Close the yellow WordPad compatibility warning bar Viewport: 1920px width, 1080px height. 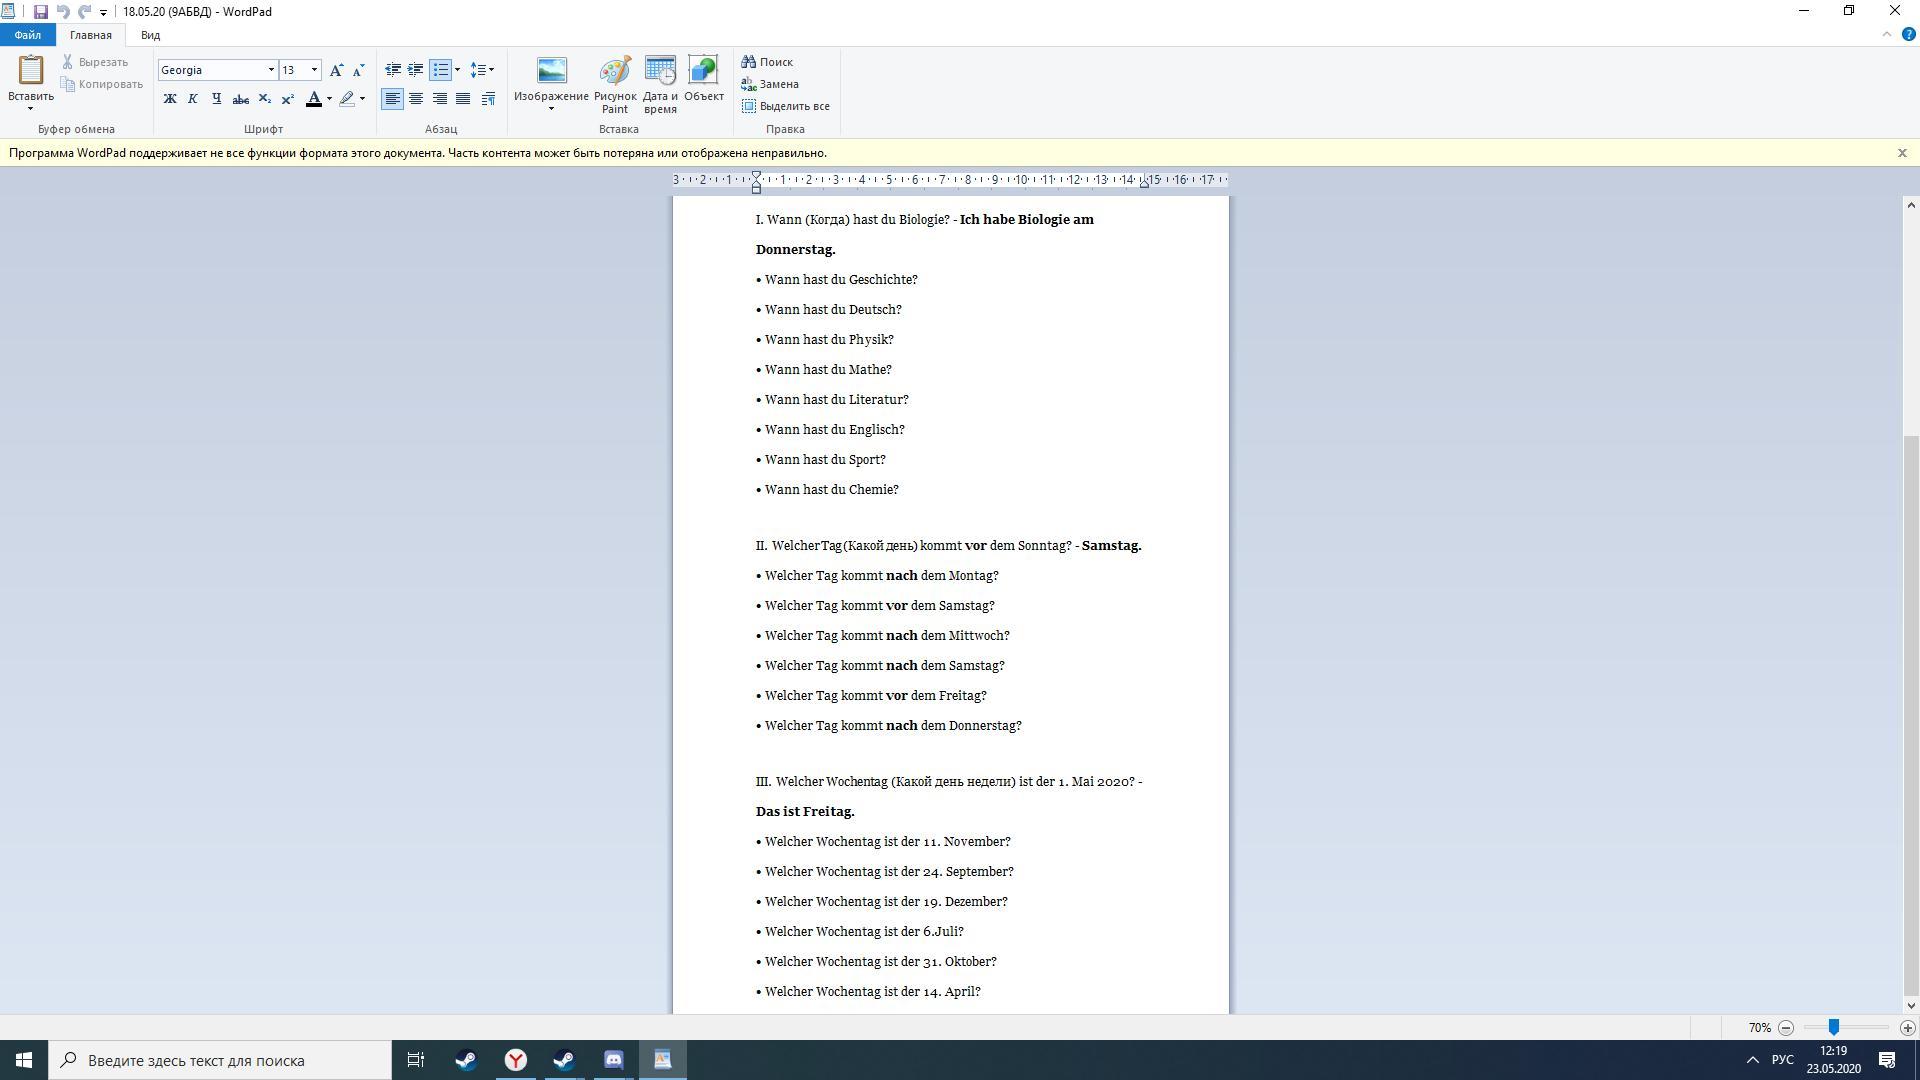coord(1902,153)
